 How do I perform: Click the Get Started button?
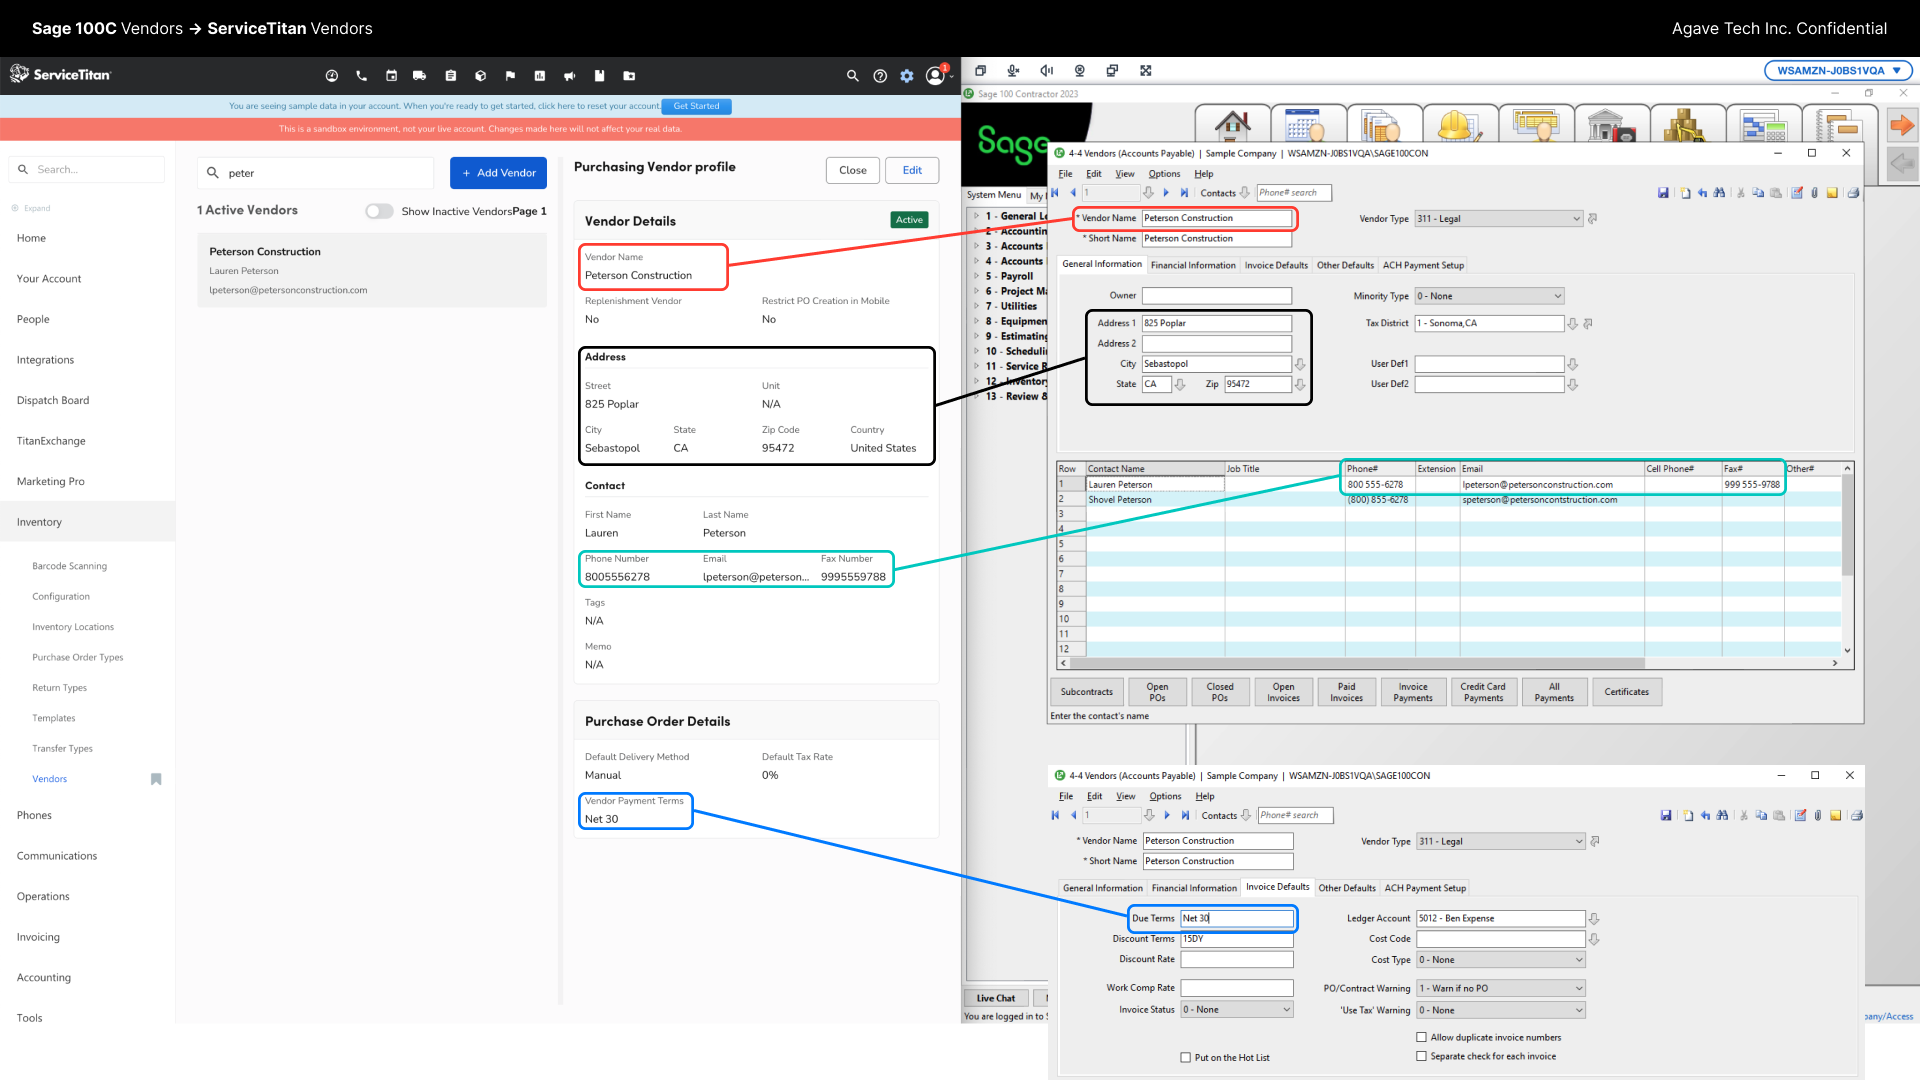pos(696,106)
